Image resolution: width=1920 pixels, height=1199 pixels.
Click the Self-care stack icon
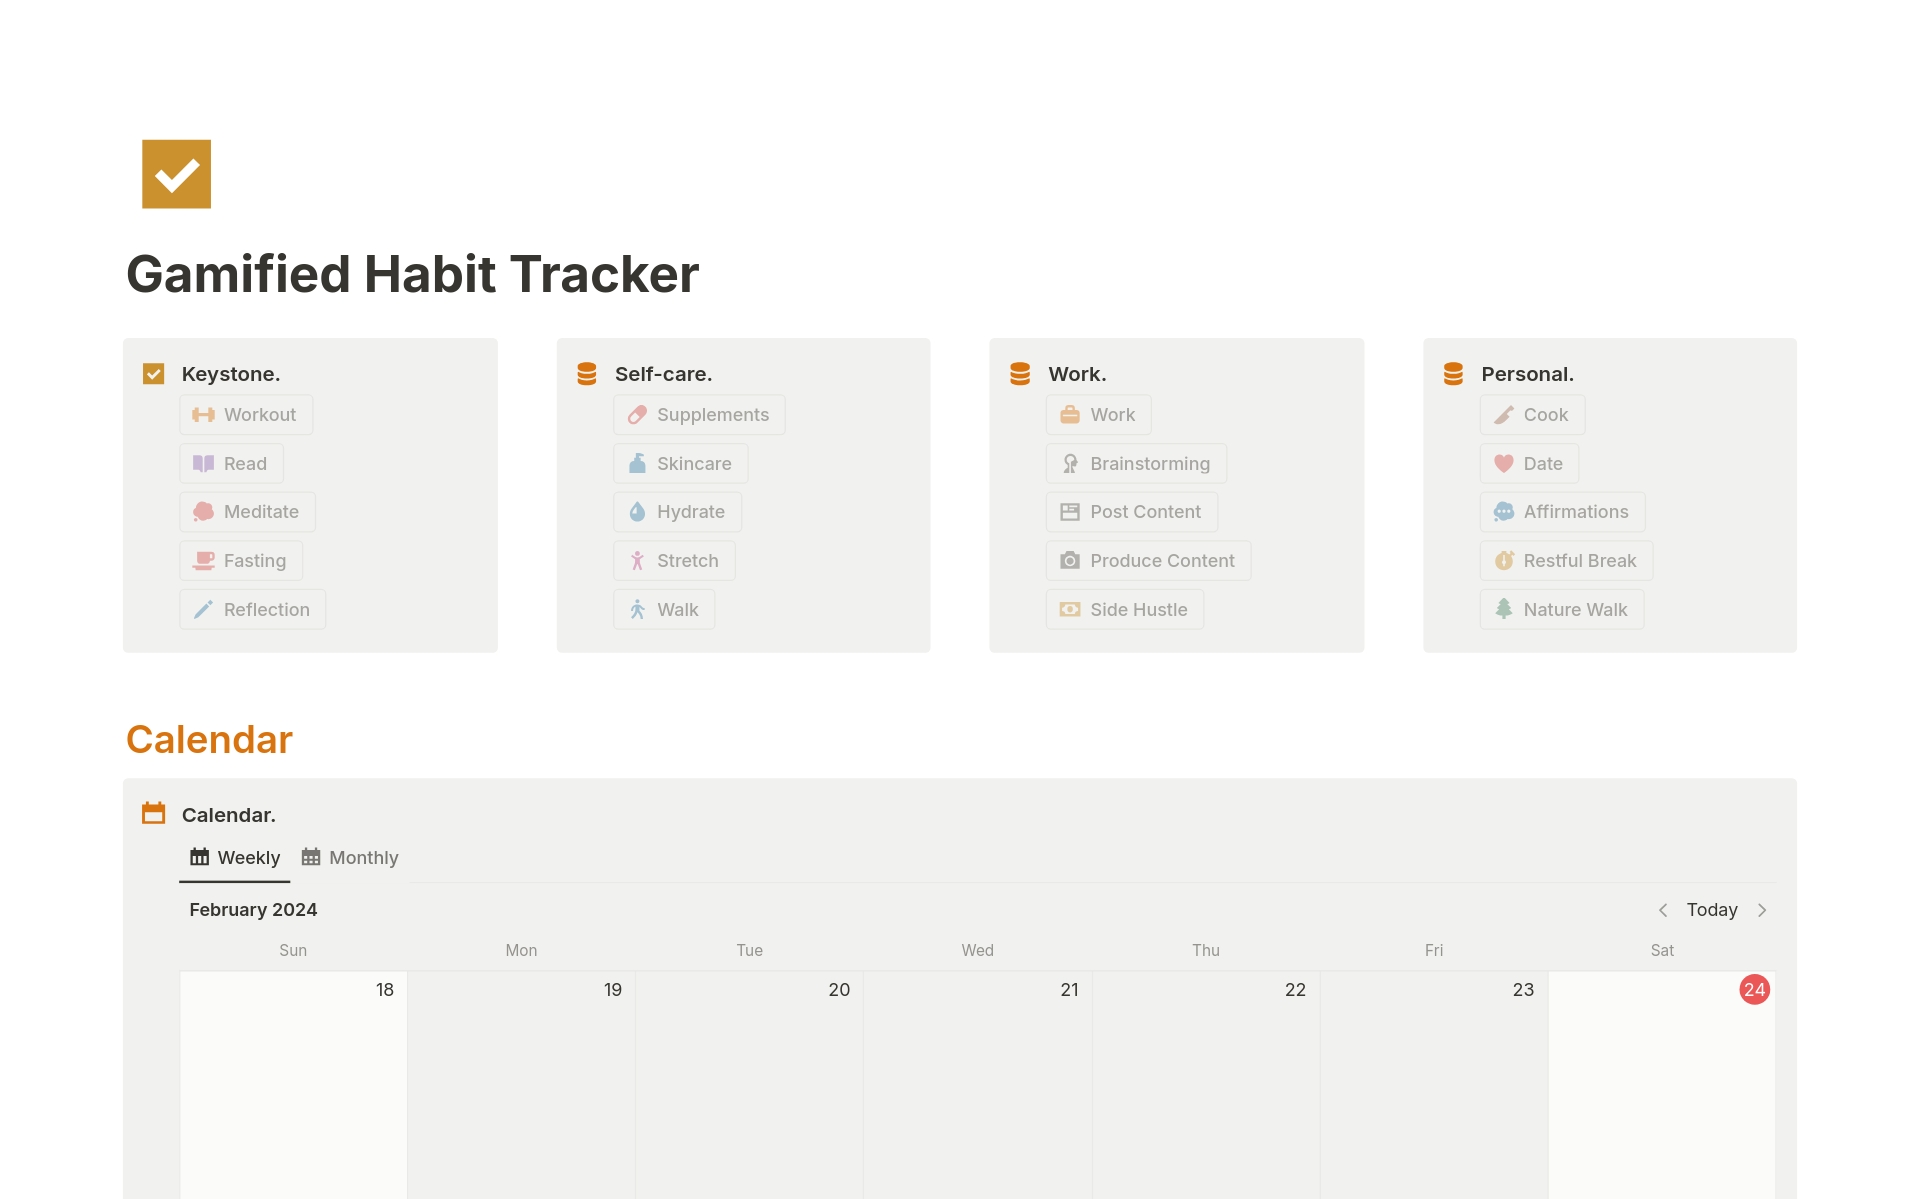(x=587, y=372)
